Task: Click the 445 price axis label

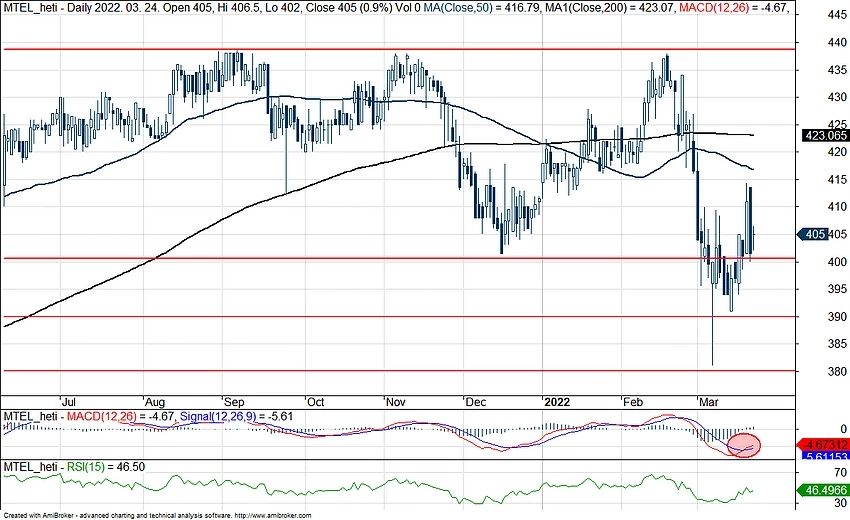Action: 838,15
